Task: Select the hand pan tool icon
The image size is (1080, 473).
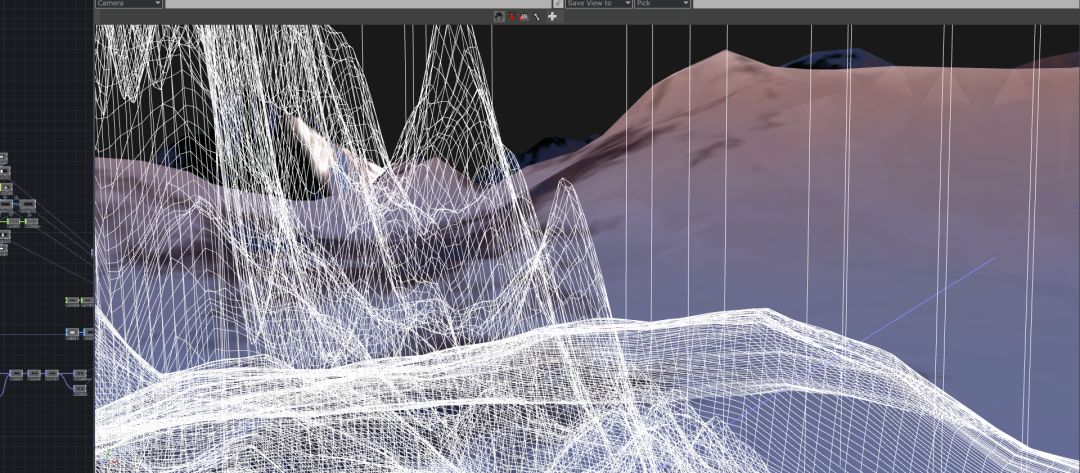Action: [499, 17]
